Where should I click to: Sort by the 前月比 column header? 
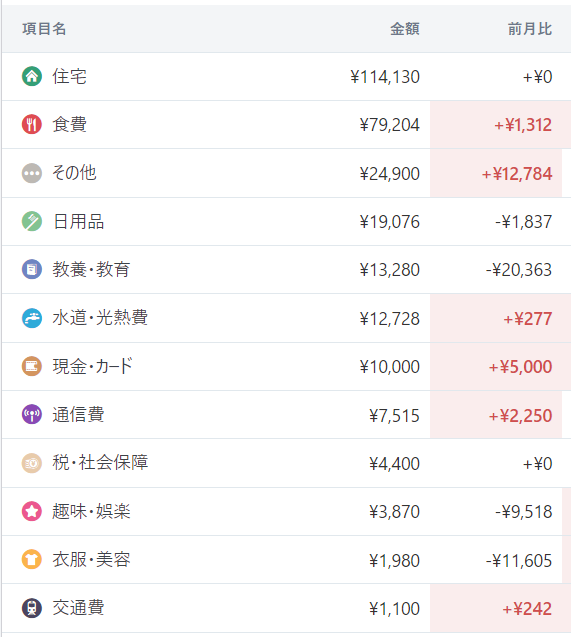coord(530,29)
